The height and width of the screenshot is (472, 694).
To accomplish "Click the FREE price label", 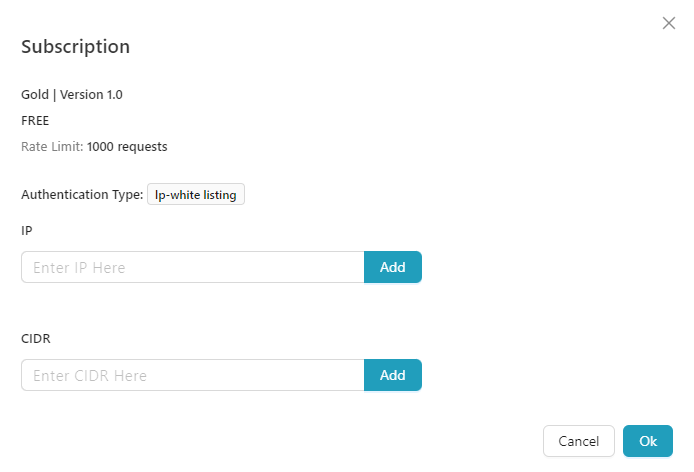I will [x=35, y=121].
